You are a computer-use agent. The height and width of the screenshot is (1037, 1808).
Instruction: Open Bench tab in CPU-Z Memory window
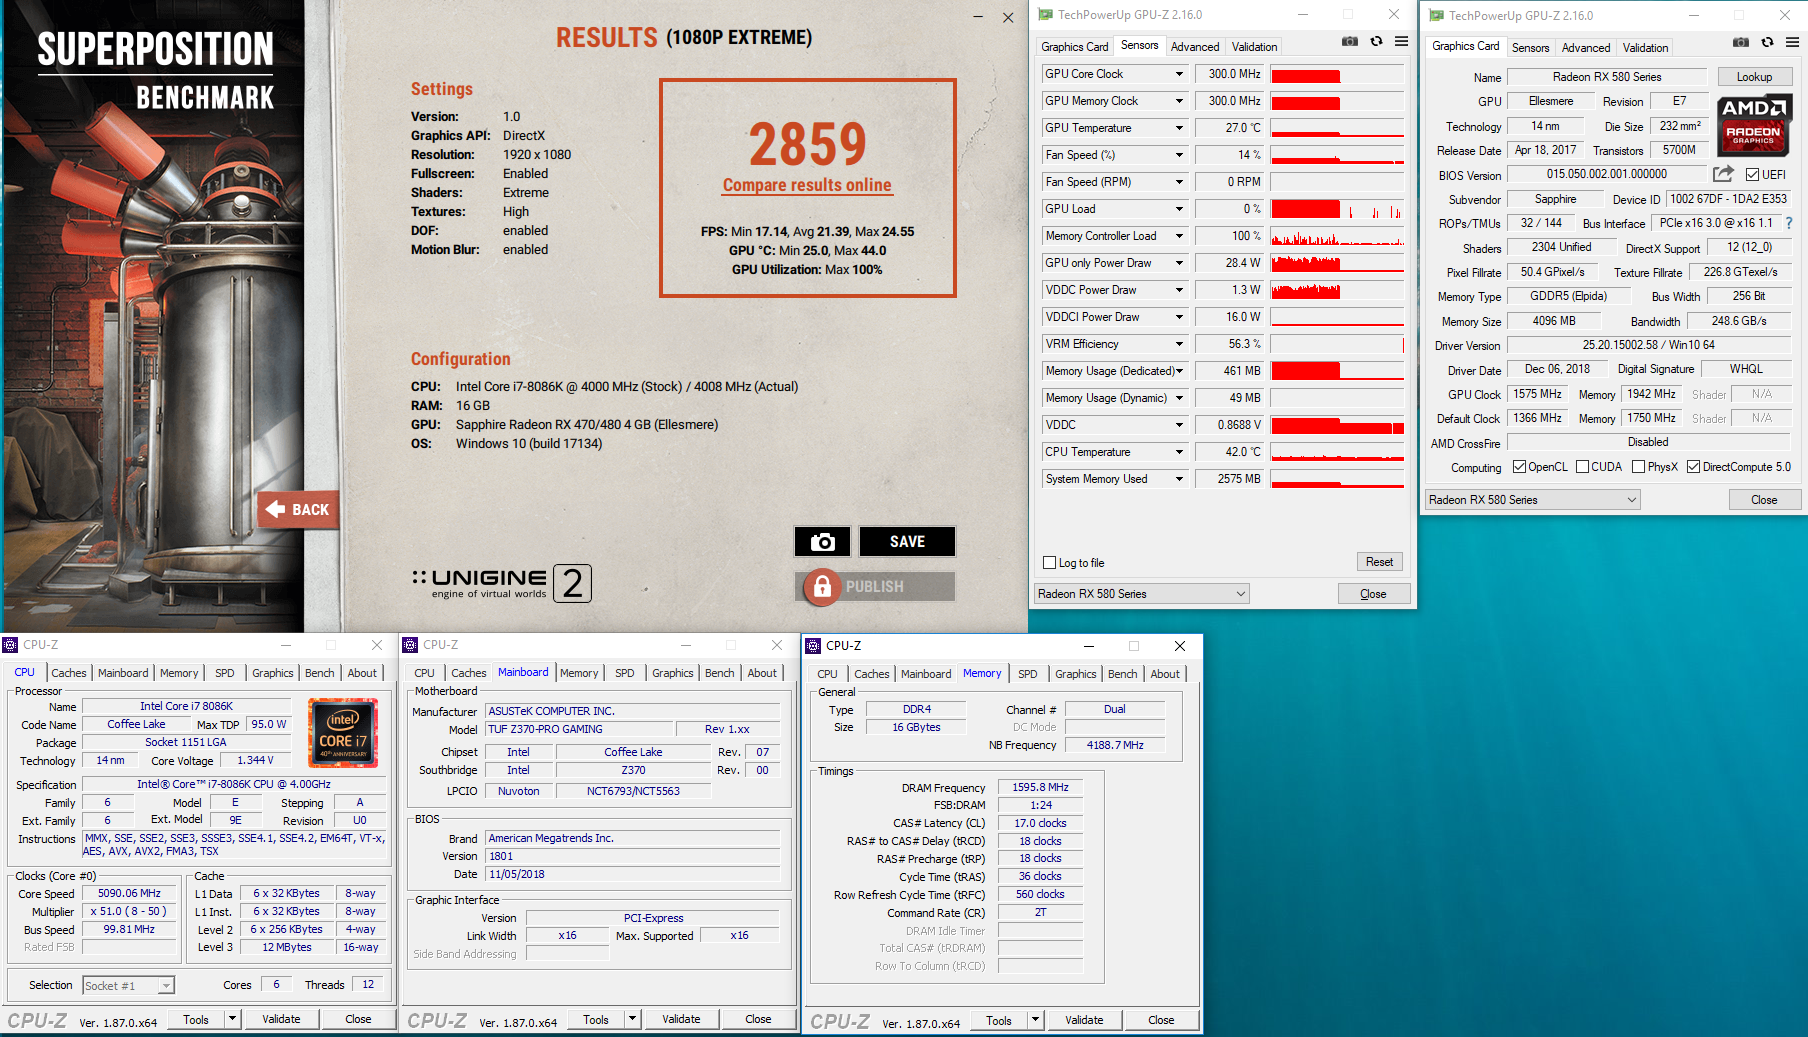coord(1122,674)
